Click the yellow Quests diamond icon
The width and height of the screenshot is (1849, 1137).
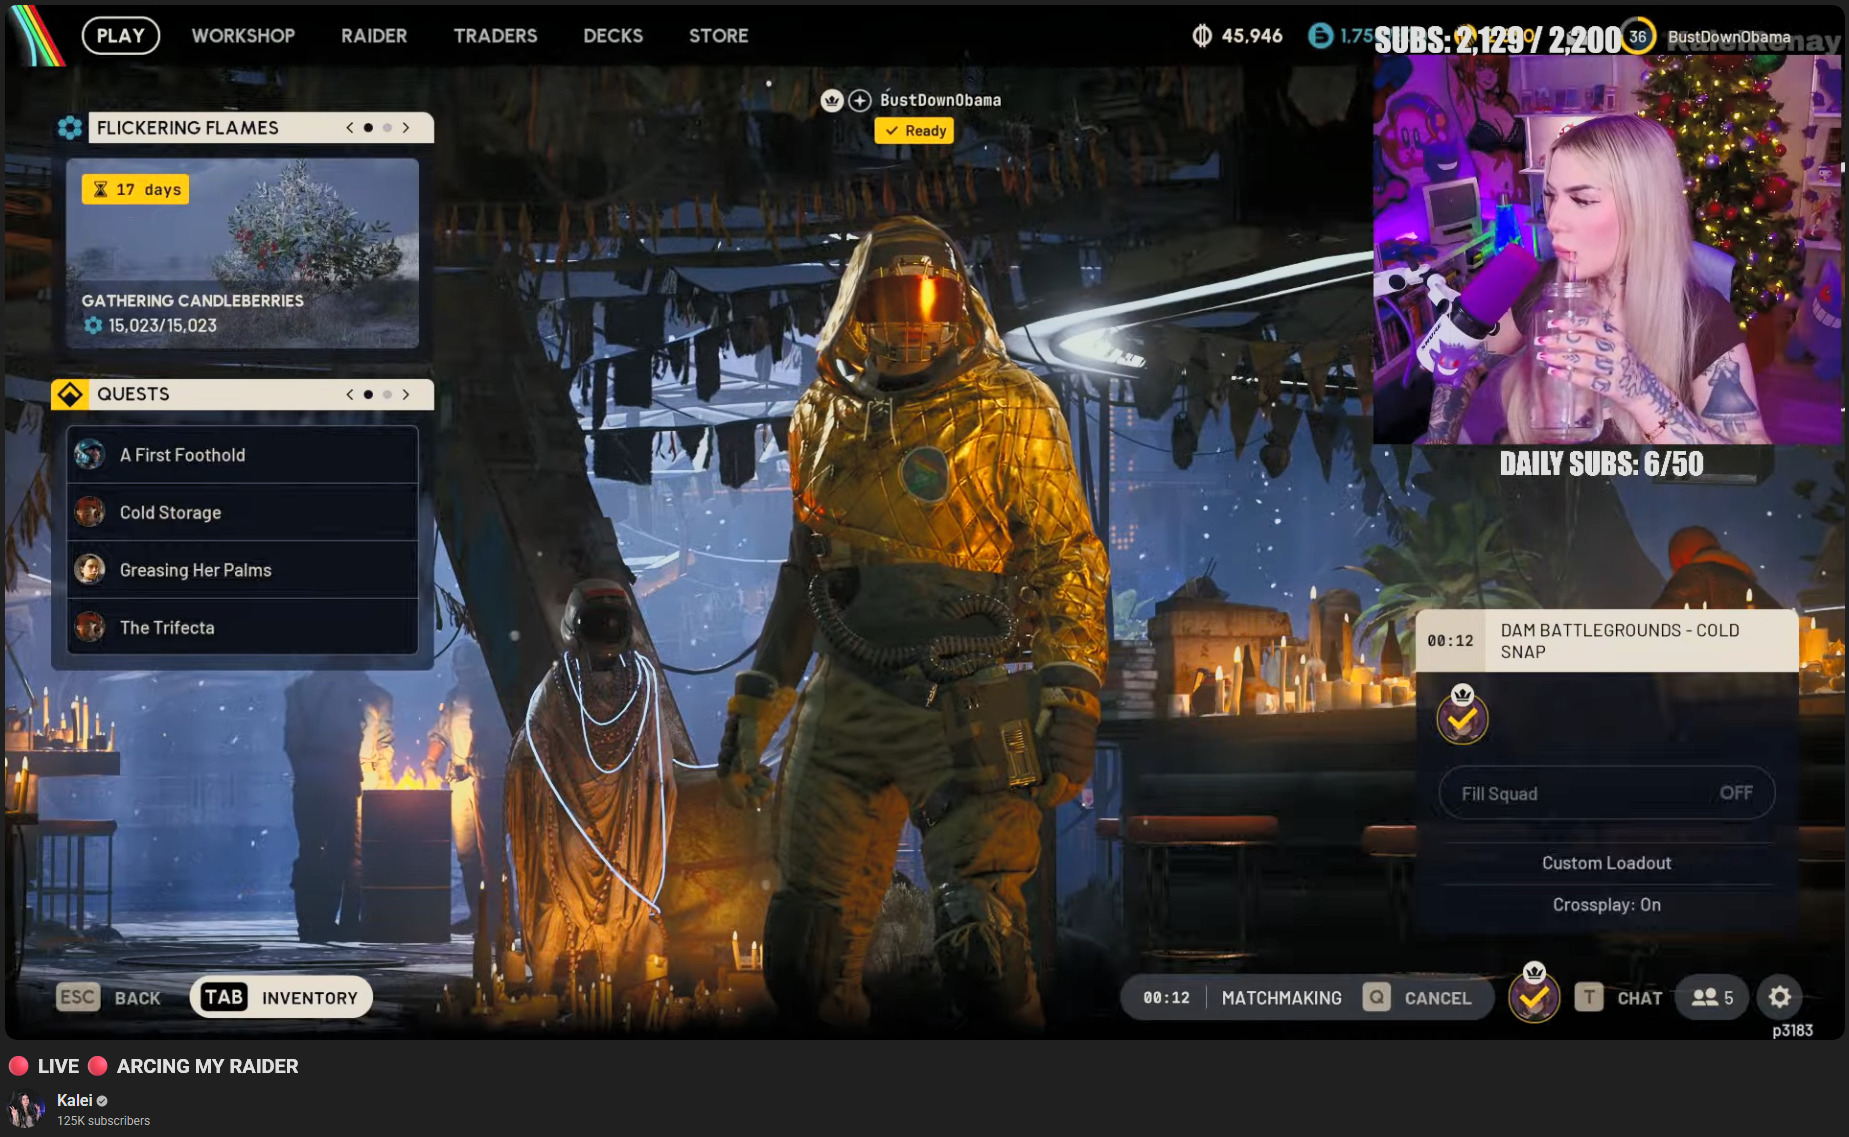pos(70,394)
